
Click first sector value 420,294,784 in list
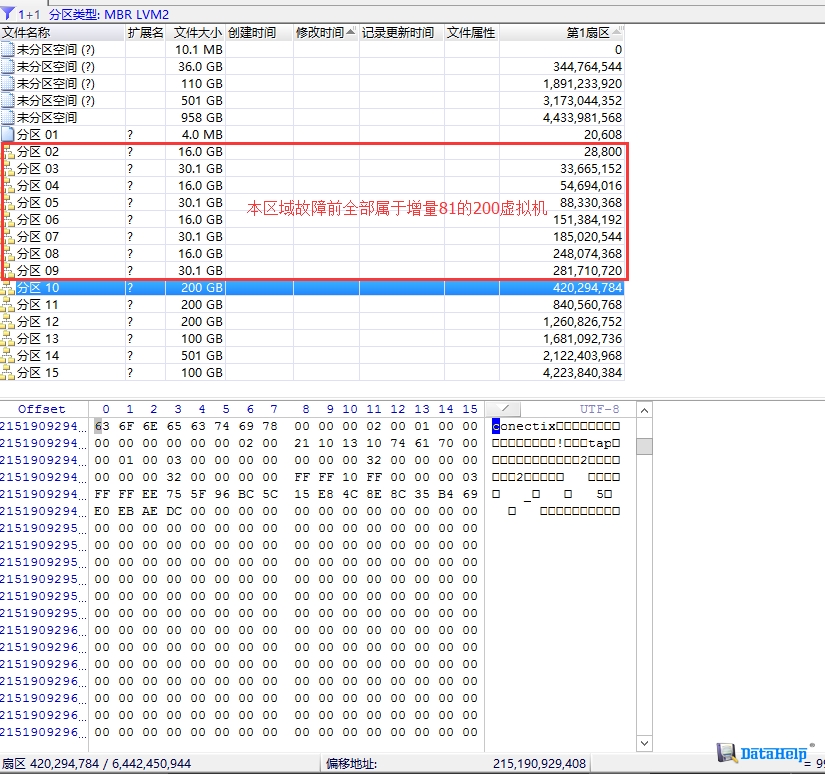point(587,288)
